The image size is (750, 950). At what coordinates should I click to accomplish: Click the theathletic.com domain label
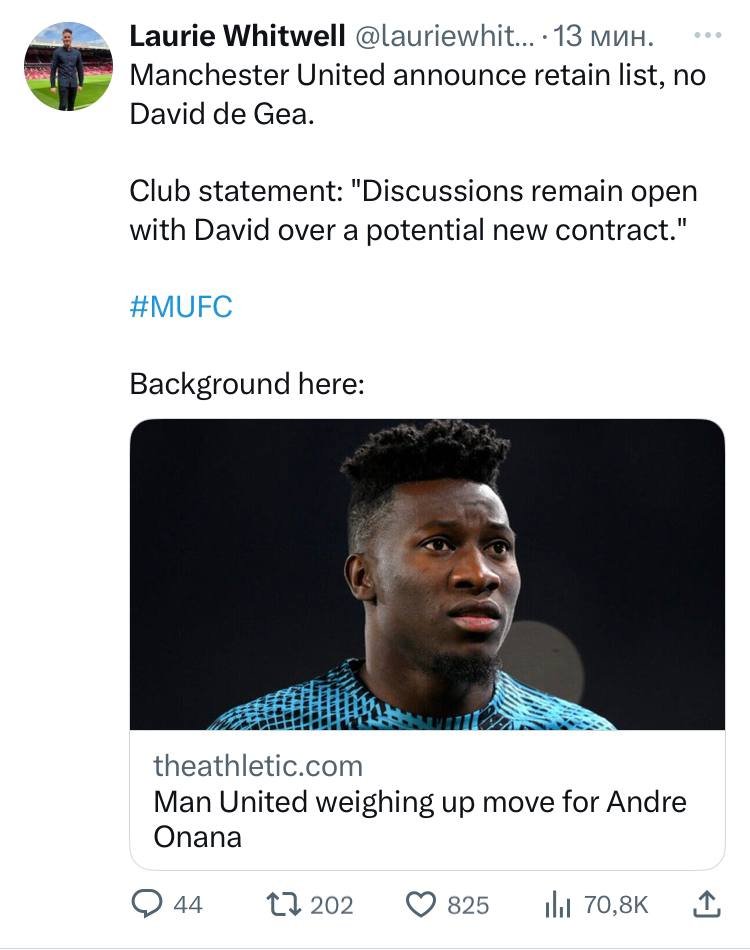click(x=258, y=766)
